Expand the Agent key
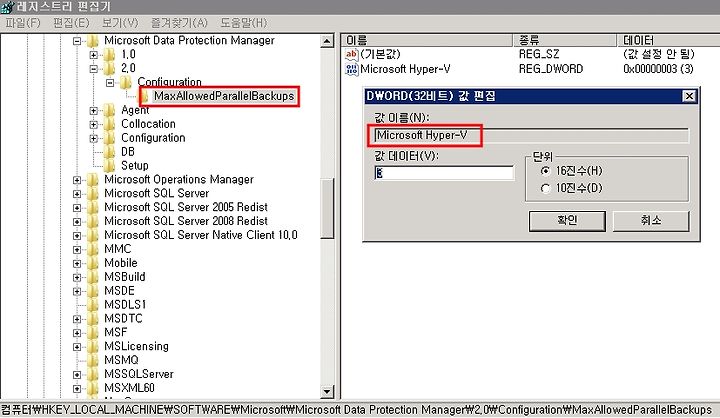720x418 pixels. pyautogui.click(x=94, y=111)
